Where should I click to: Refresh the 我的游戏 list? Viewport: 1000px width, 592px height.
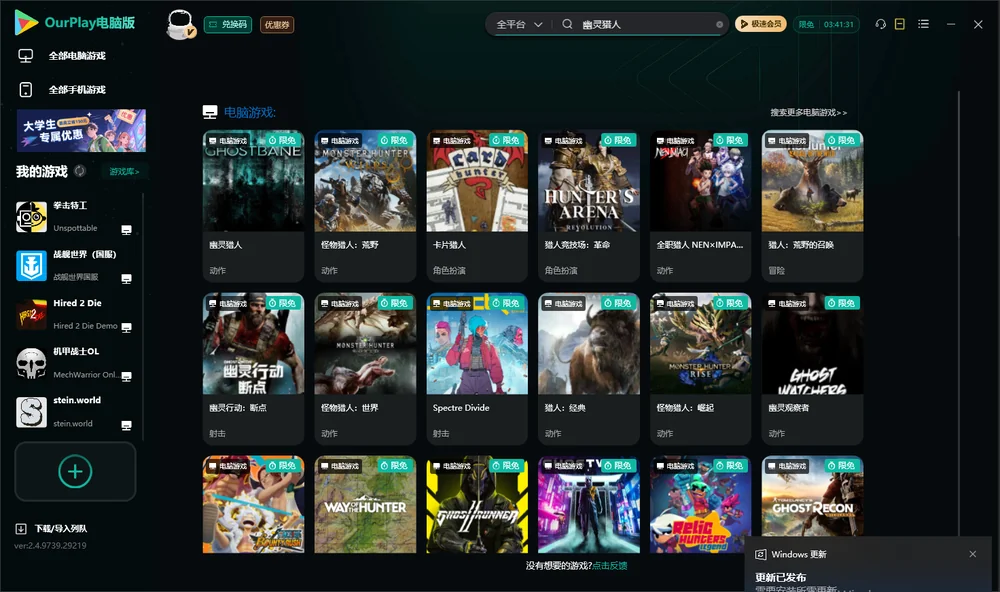coord(80,171)
